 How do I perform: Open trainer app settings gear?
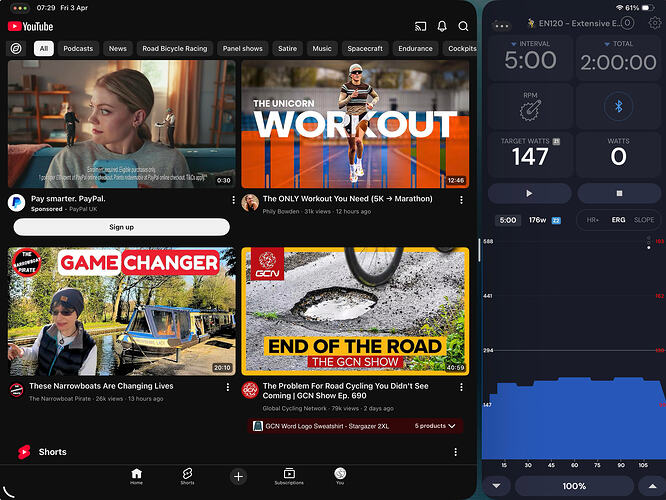[655, 21]
